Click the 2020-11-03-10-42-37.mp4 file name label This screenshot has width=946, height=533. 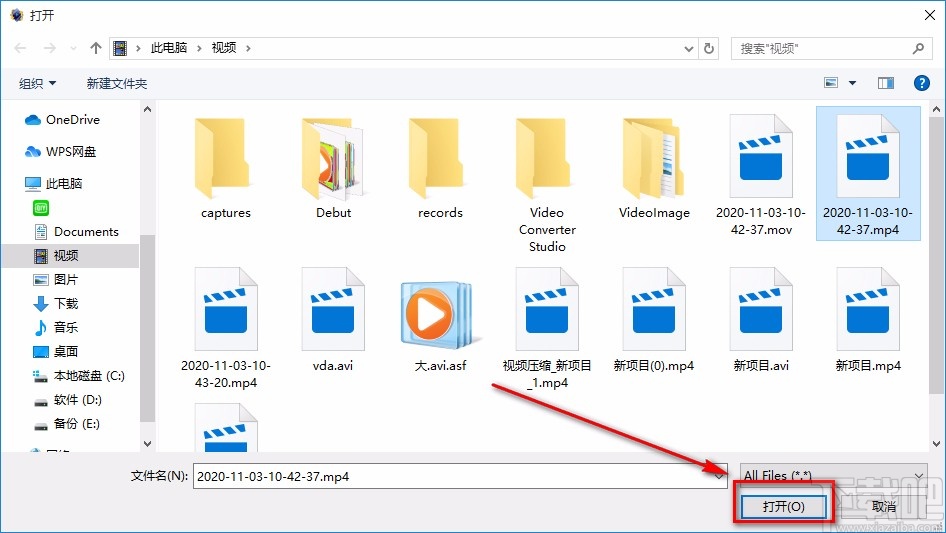click(x=868, y=221)
